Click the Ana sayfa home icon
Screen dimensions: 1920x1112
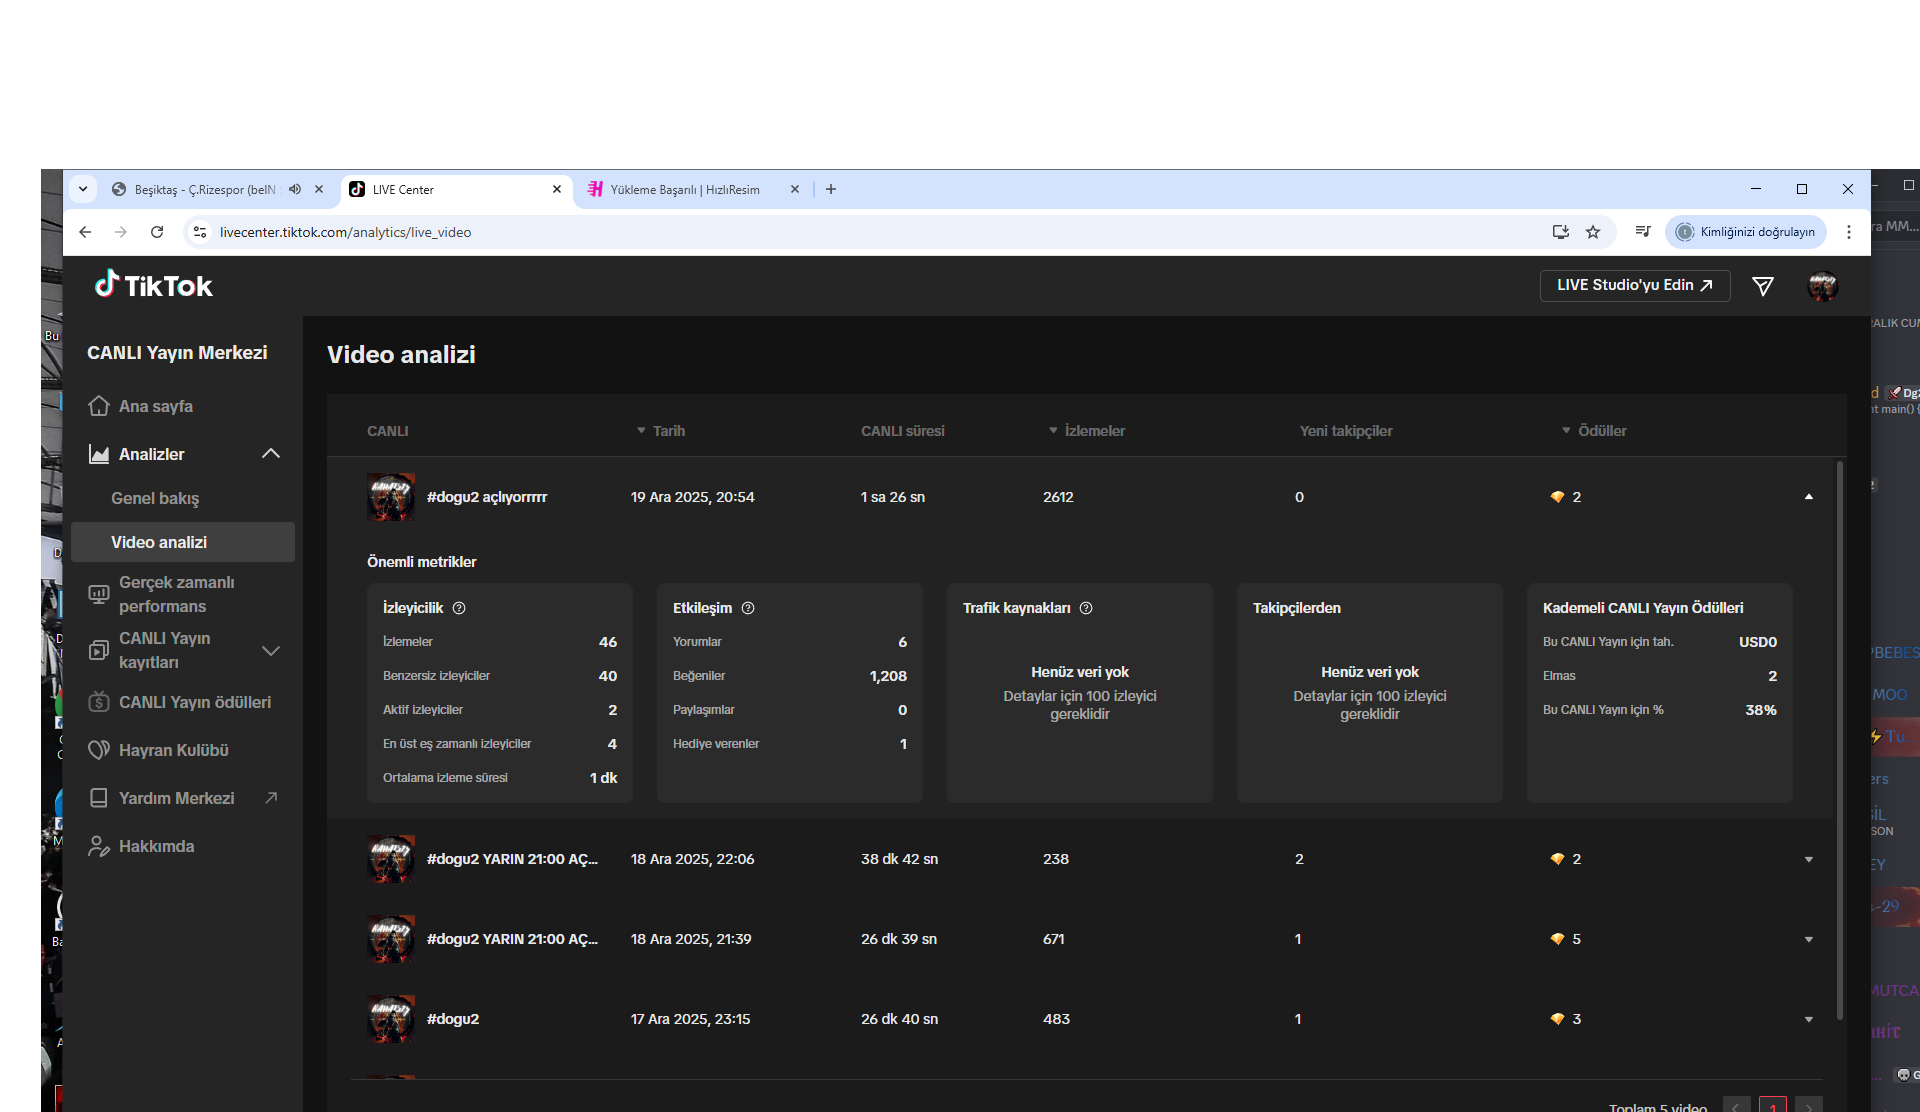[x=99, y=406]
